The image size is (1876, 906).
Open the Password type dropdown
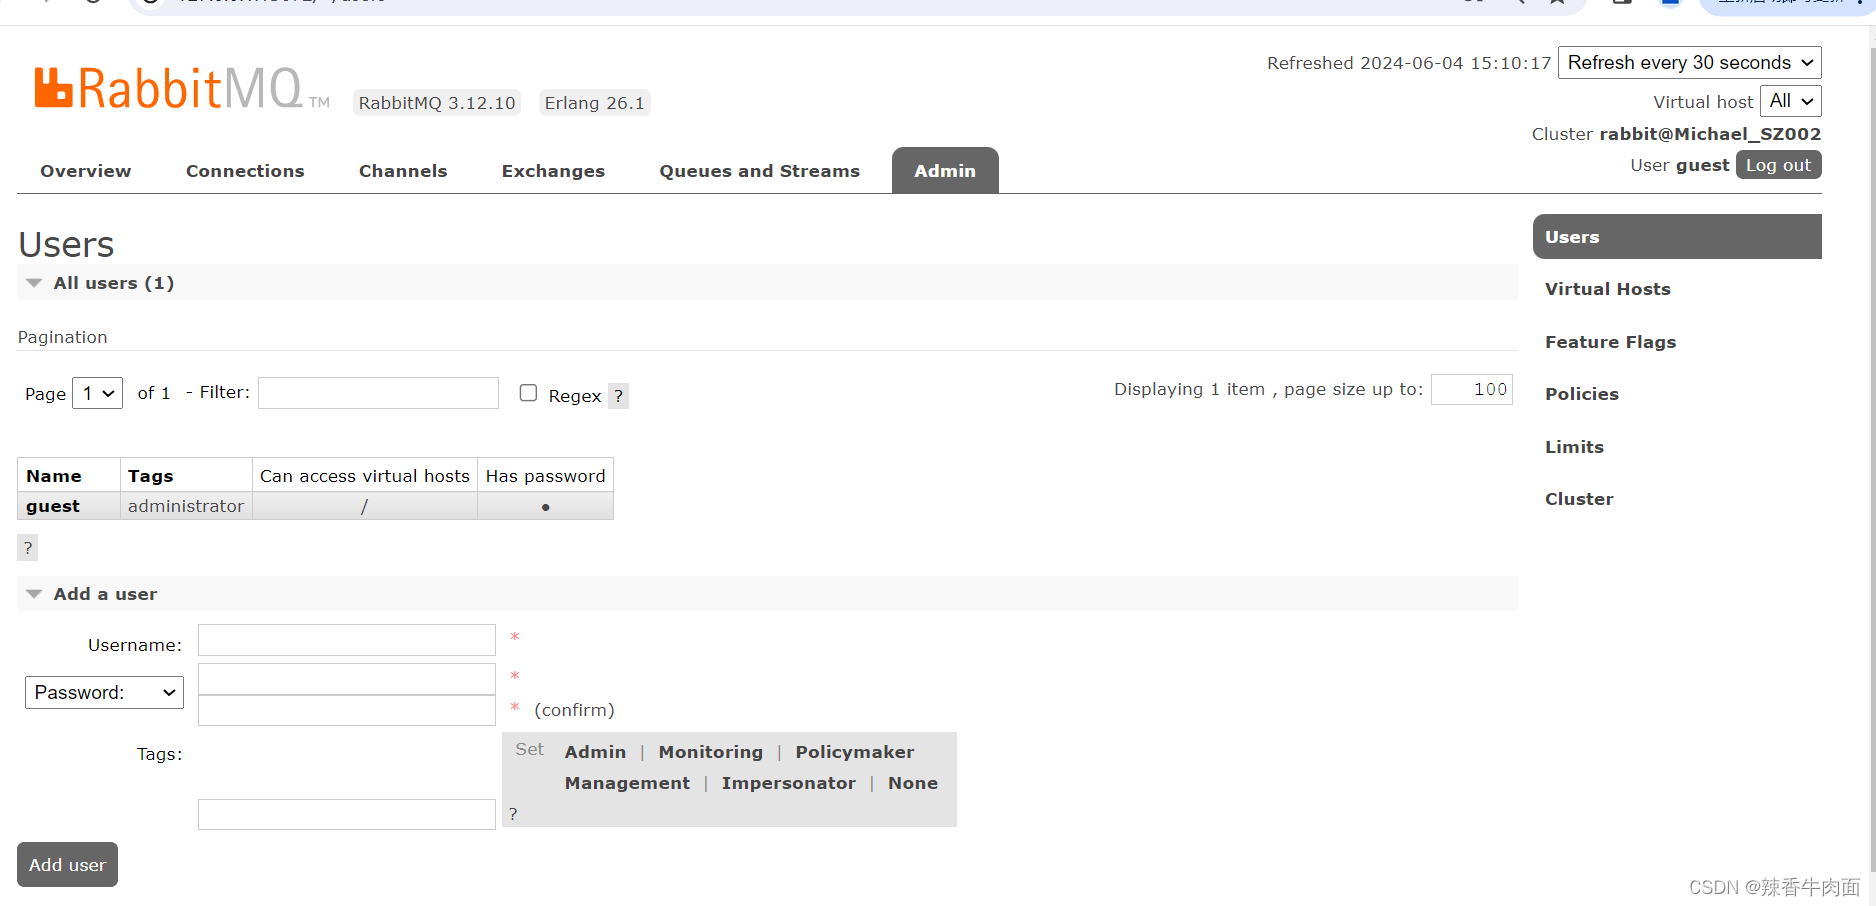point(104,692)
